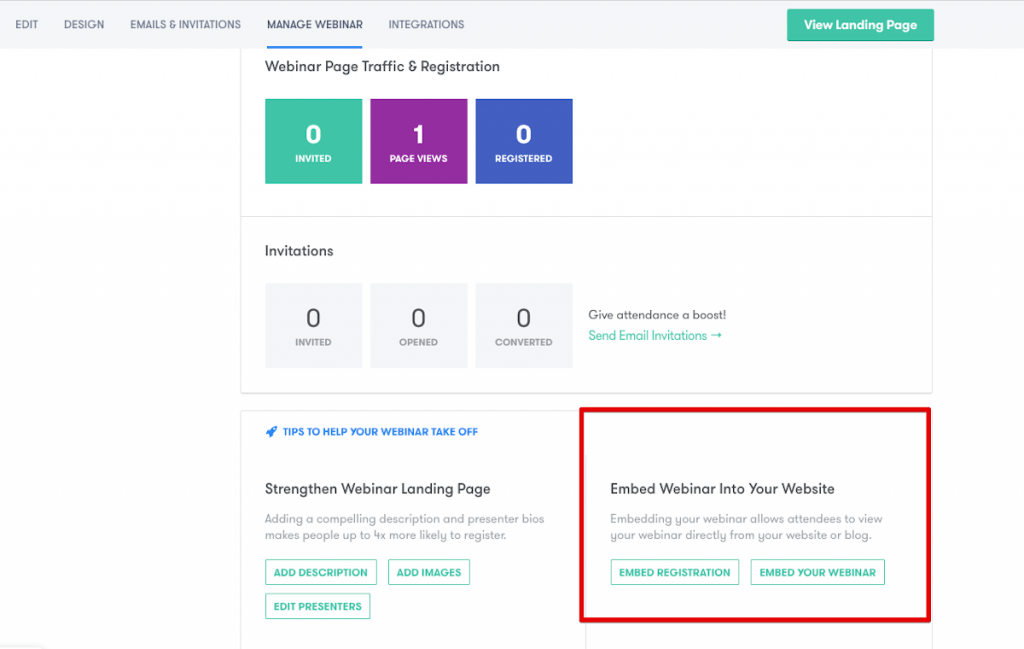The height and width of the screenshot is (649, 1024).
Task: Select the EDIT PRESENTERS button
Action: pyautogui.click(x=317, y=606)
